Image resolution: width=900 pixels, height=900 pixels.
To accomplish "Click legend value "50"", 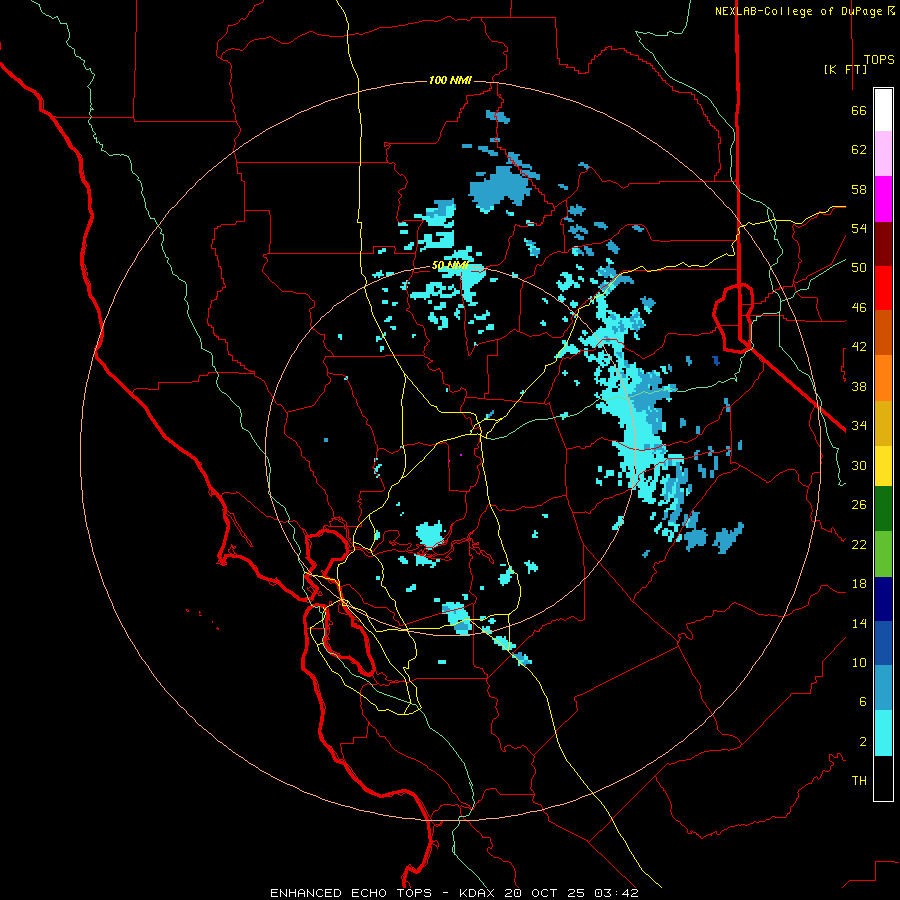I will tap(859, 267).
